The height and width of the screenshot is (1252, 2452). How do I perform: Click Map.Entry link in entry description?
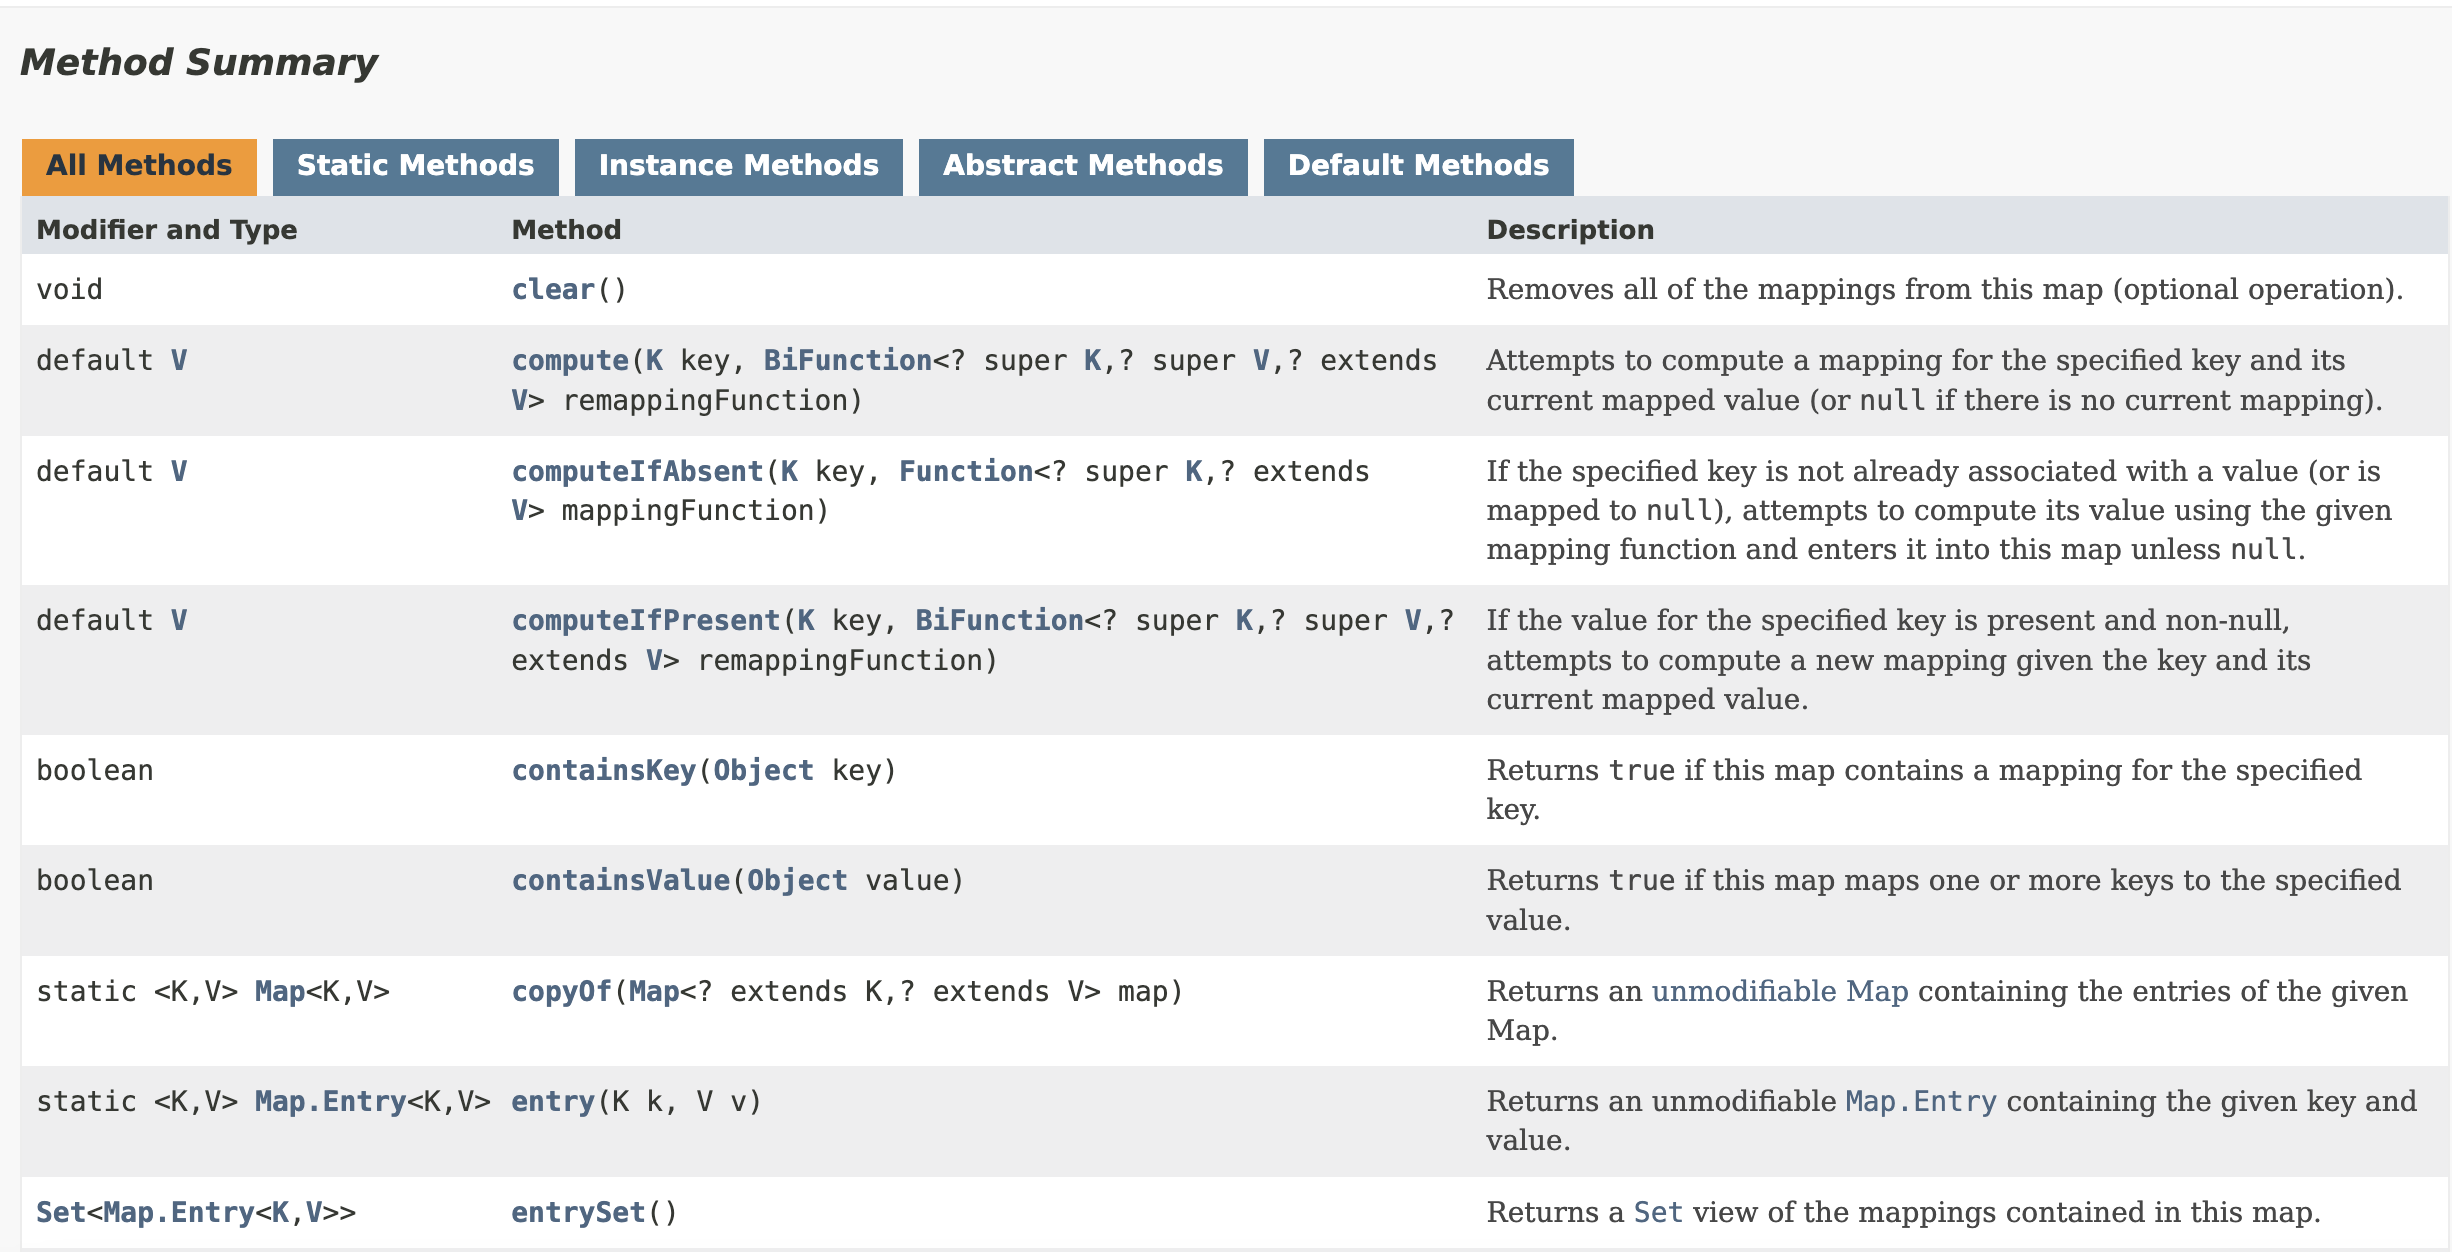pos(1920,1102)
